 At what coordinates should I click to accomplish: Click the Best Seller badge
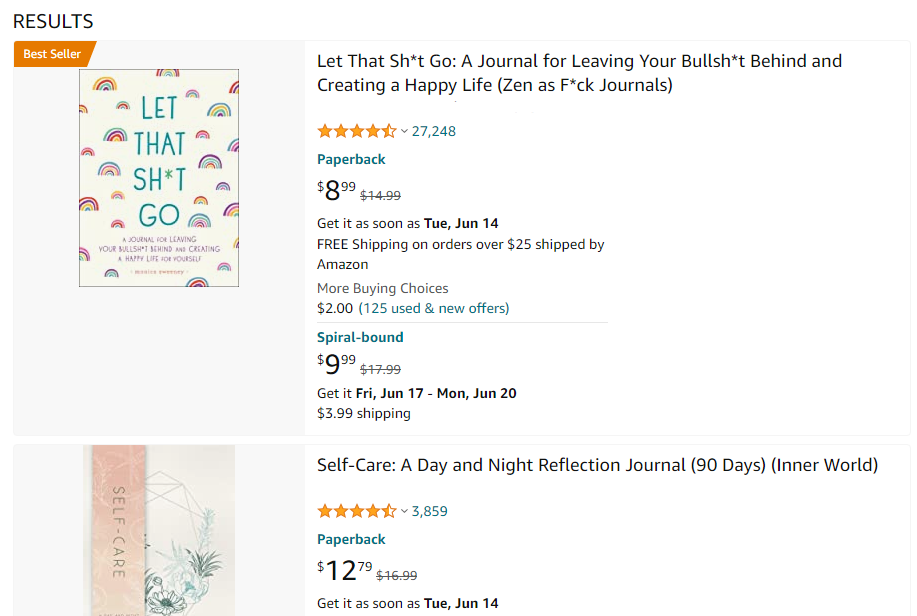pyautogui.click(x=52, y=54)
